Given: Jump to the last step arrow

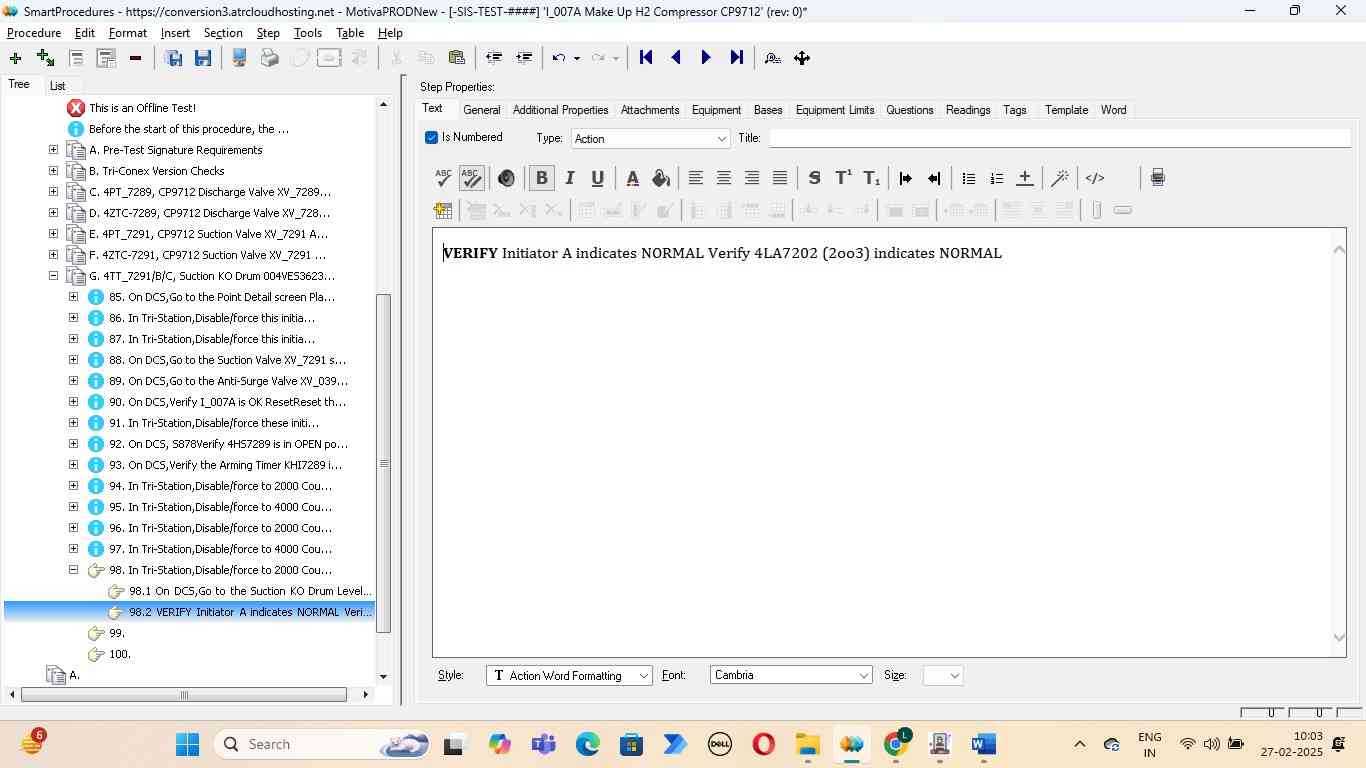Looking at the screenshot, I should click(737, 58).
